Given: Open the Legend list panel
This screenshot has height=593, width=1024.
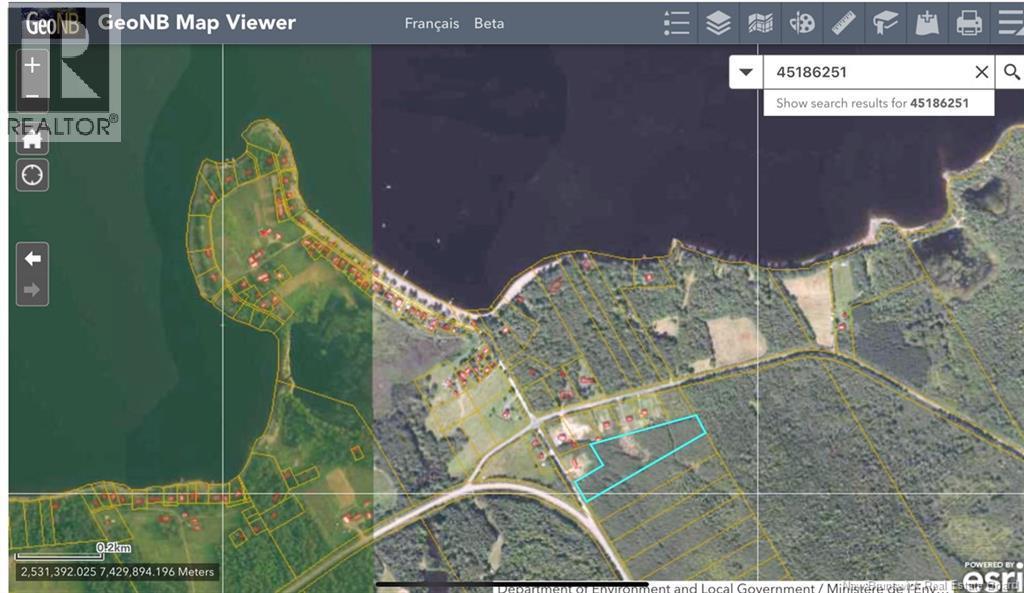Looking at the screenshot, I should pyautogui.click(x=677, y=22).
